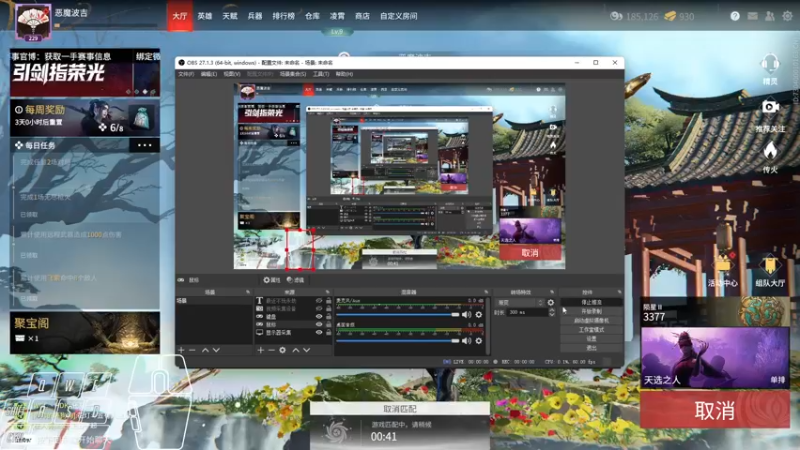Open OBS 设置 settings button
800x450 pixels.
coord(591,339)
